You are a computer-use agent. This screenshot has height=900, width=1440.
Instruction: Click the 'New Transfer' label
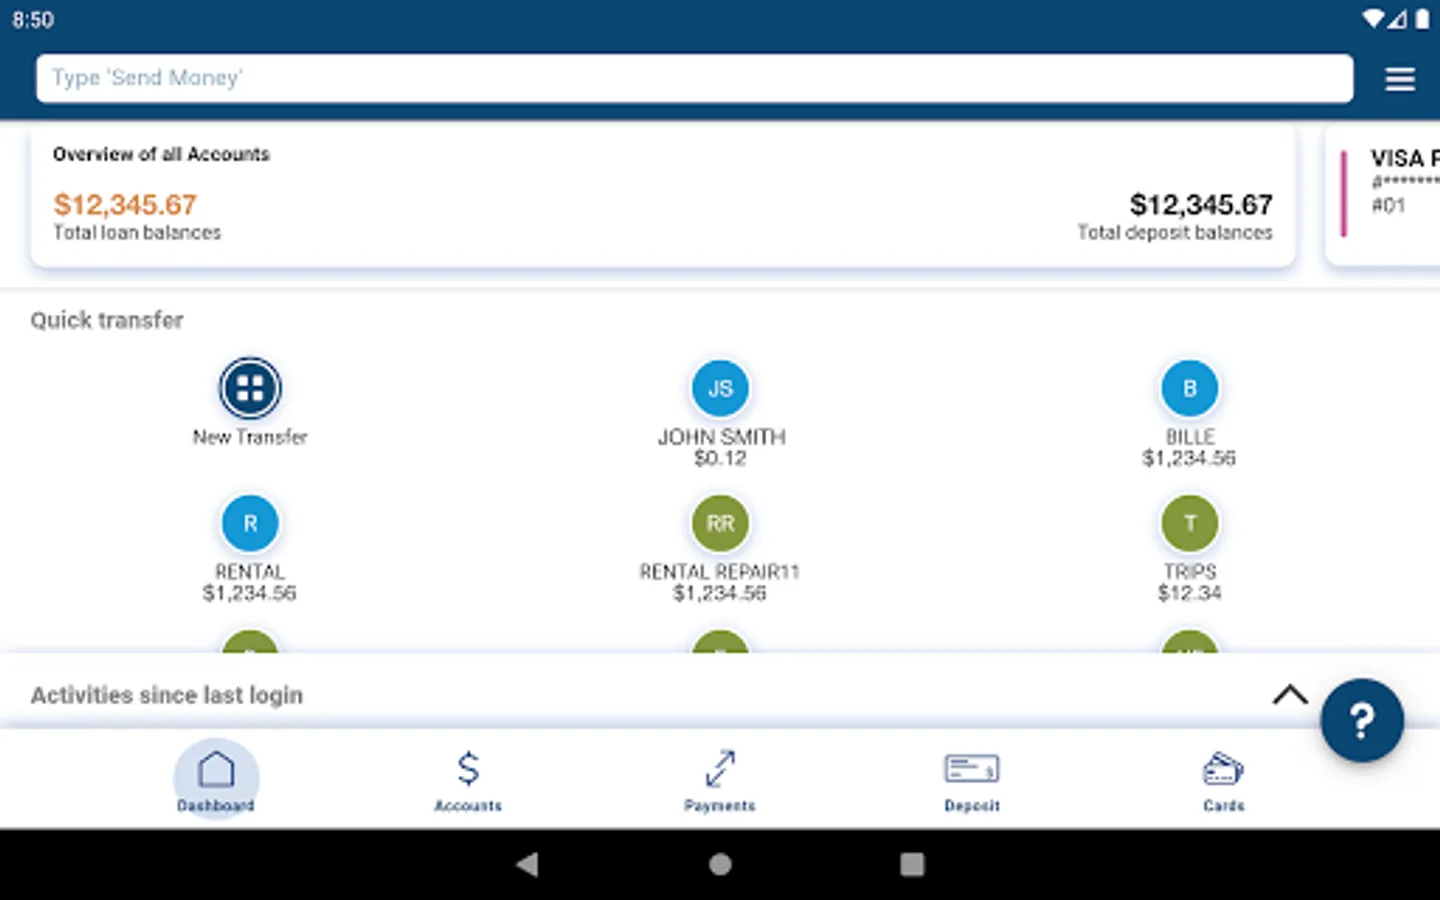point(250,437)
